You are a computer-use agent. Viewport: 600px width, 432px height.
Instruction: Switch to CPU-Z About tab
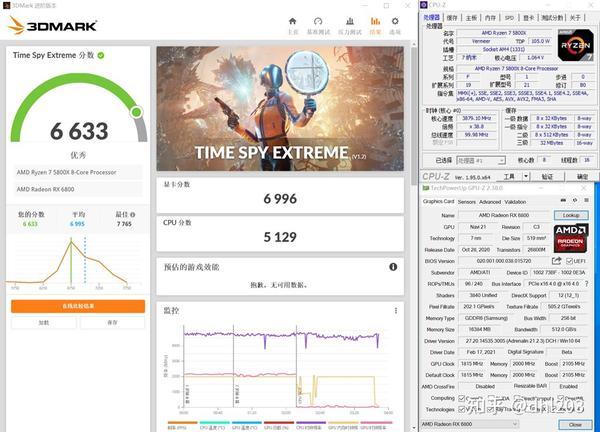[576, 18]
